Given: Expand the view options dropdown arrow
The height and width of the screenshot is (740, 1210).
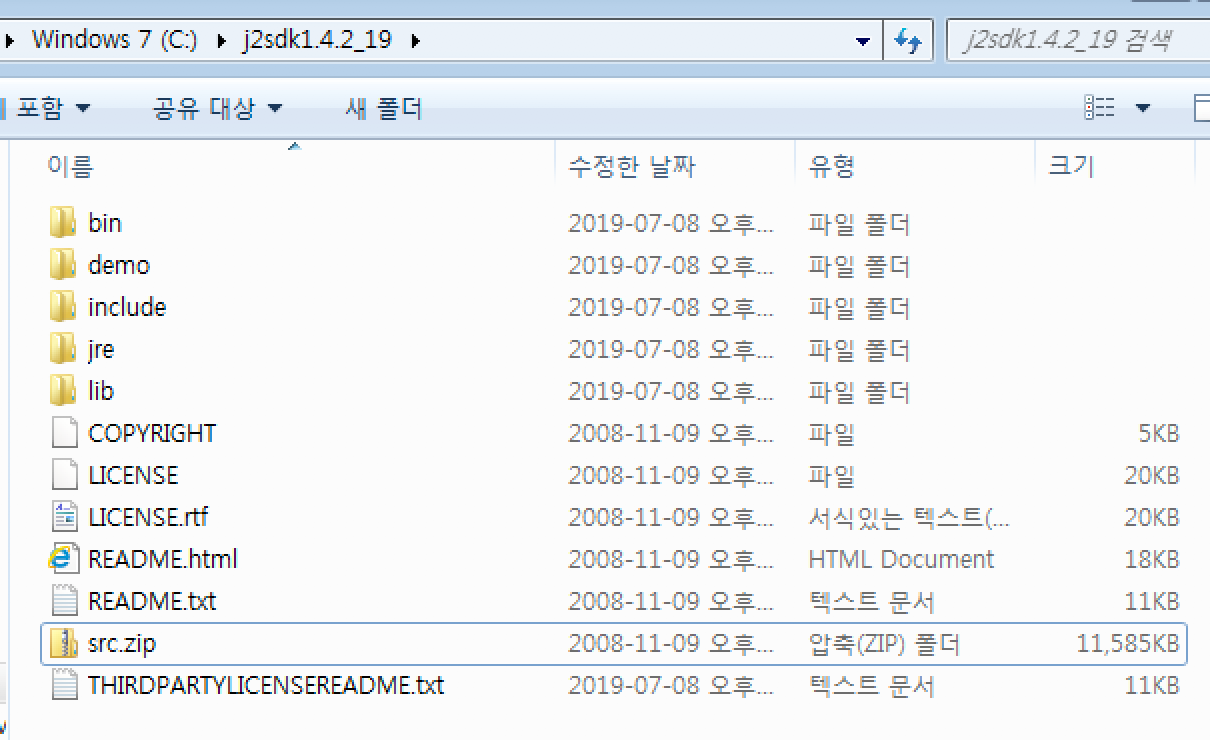Looking at the screenshot, I should coord(1142,108).
